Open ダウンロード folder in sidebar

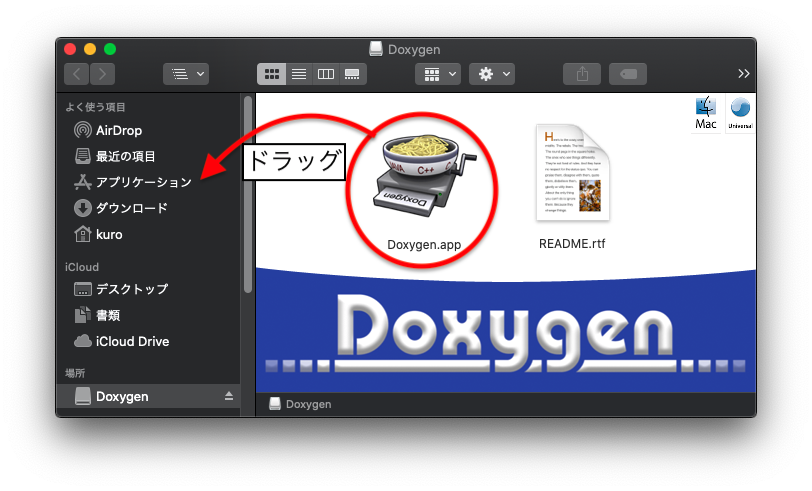click(x=149, y=208)
